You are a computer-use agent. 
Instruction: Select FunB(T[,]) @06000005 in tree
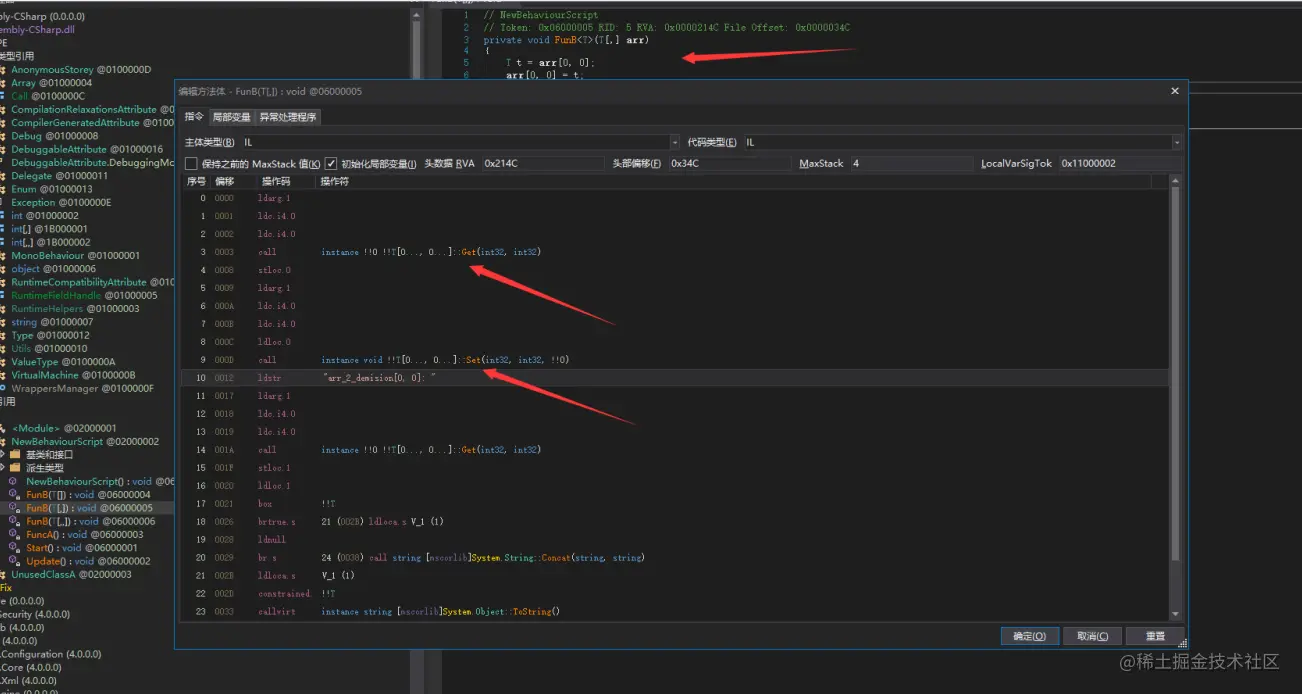click(x=89, y=508)
